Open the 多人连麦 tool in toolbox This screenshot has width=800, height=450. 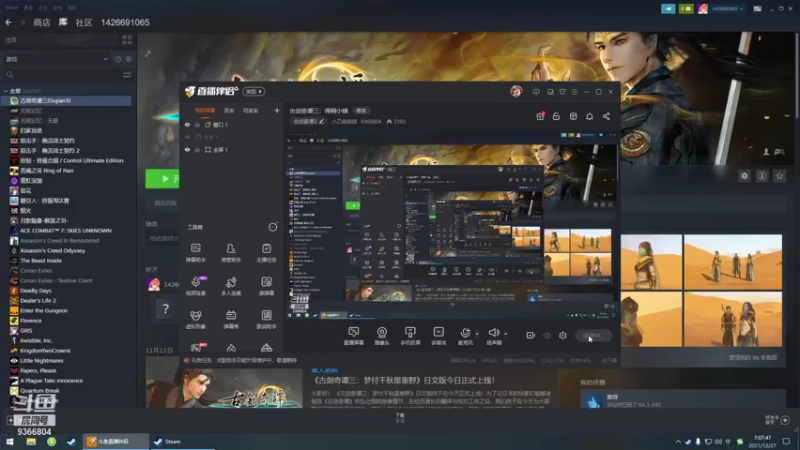[231, 286]
